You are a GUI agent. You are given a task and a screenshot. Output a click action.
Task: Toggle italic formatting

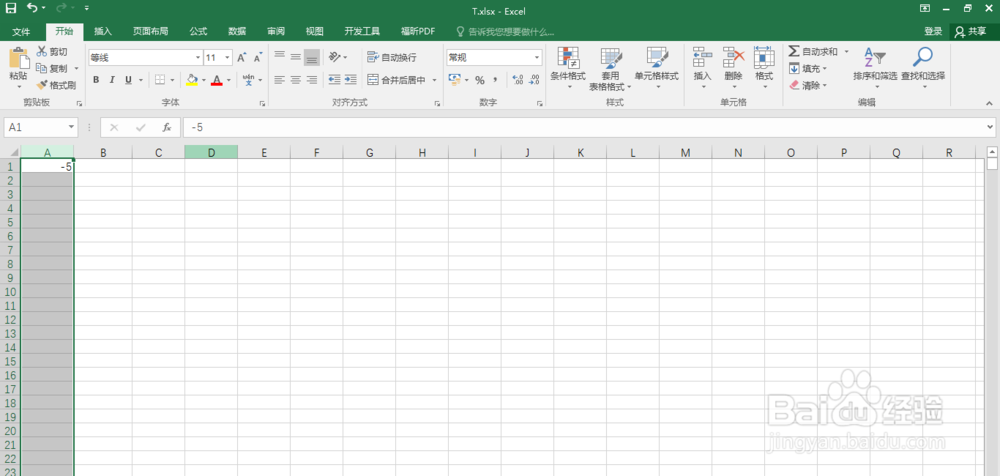click(112, 80)
